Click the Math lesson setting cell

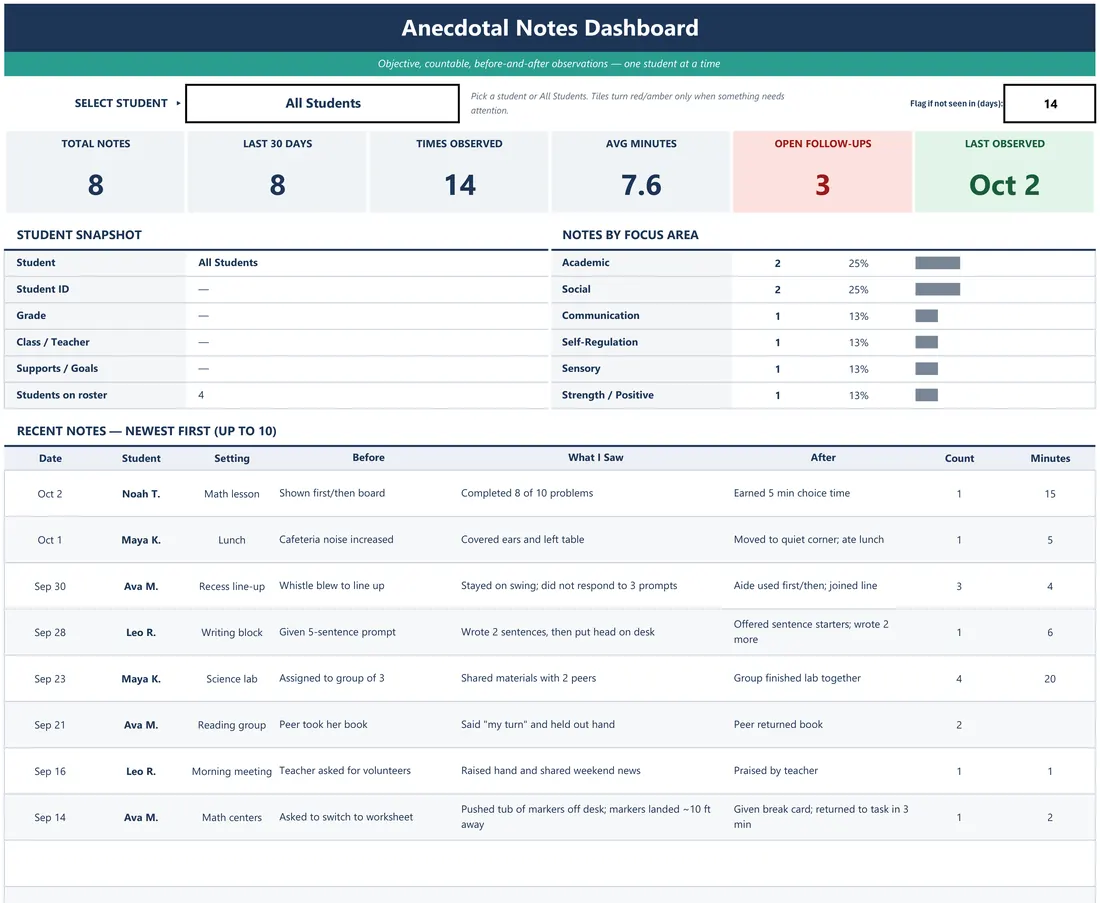tap(232, 494)
